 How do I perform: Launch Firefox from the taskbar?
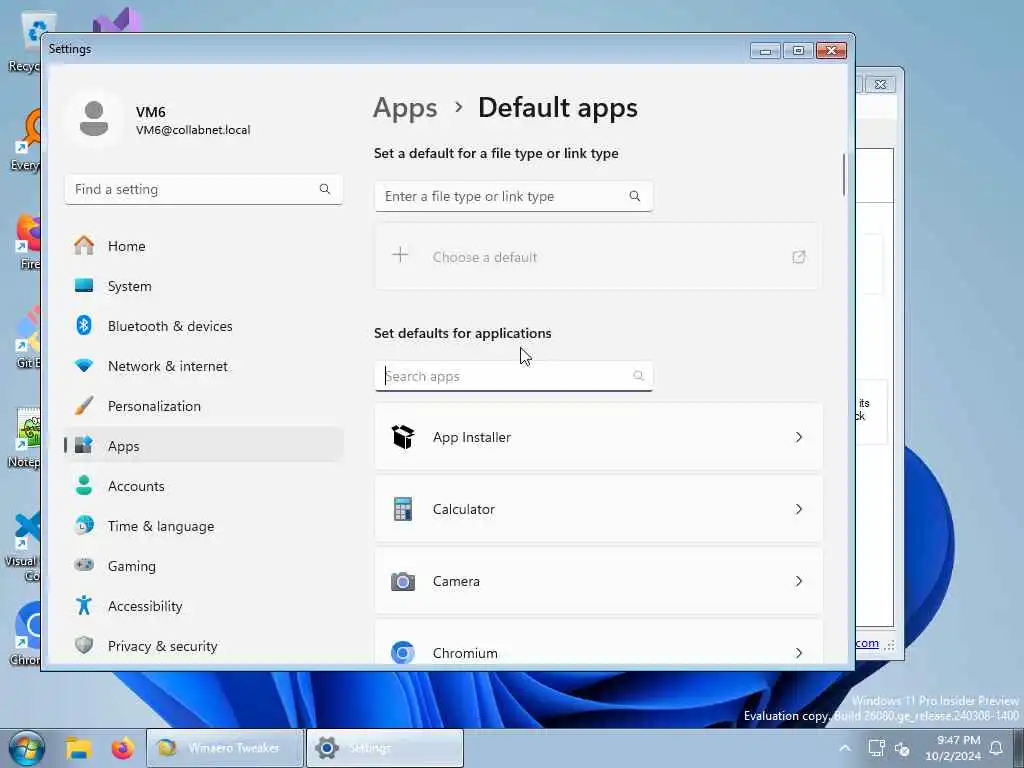pyautogui.click(x=122, y=748)
